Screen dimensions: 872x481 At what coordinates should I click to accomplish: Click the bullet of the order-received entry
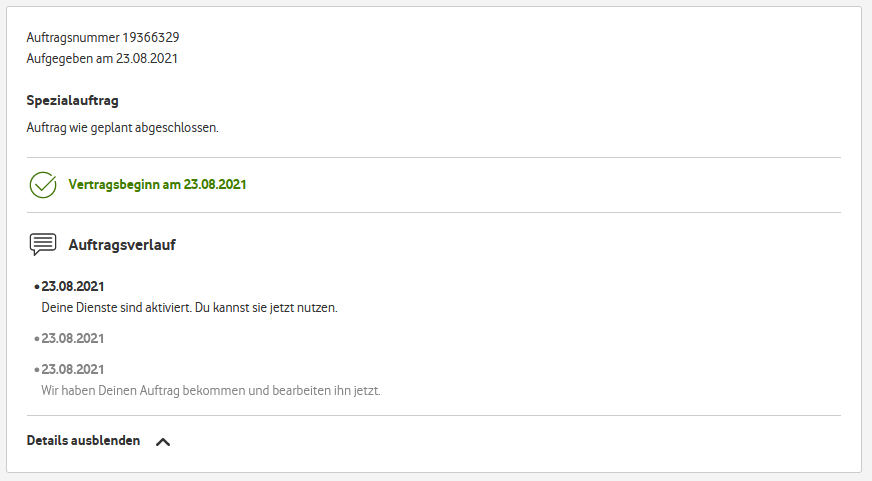37,371
